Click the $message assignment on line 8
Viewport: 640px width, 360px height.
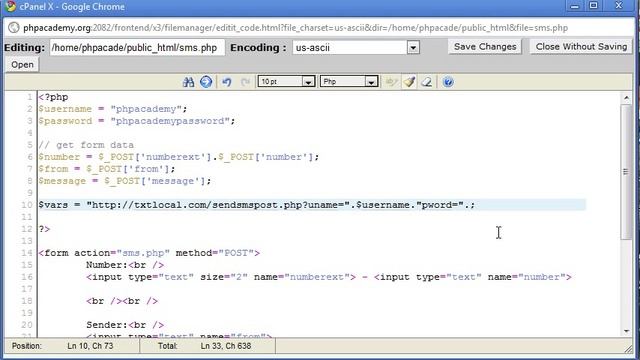click(x=124, y=181)
